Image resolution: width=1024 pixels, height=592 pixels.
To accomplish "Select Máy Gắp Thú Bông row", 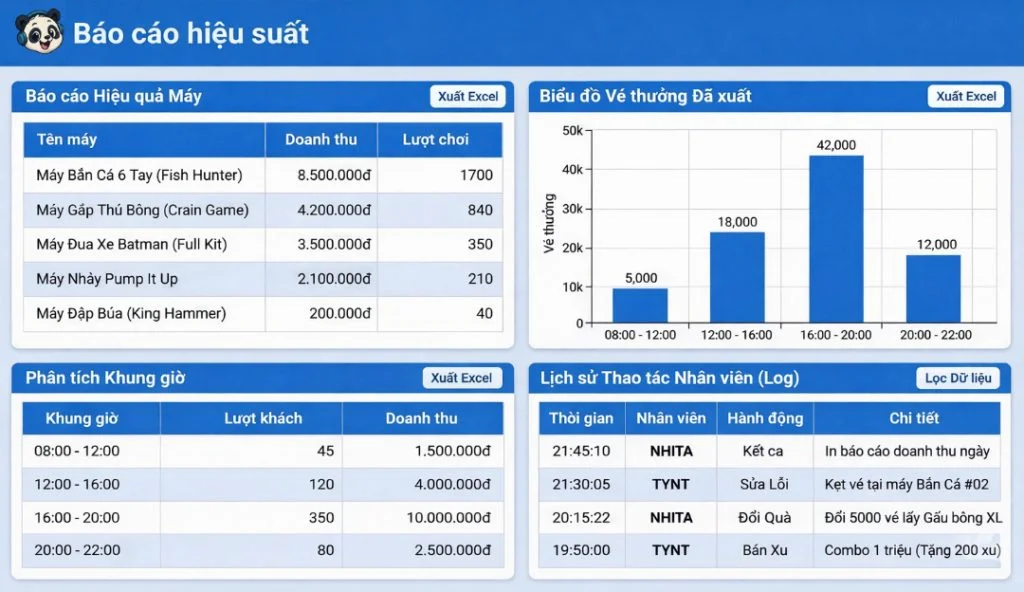I will 142,210.
